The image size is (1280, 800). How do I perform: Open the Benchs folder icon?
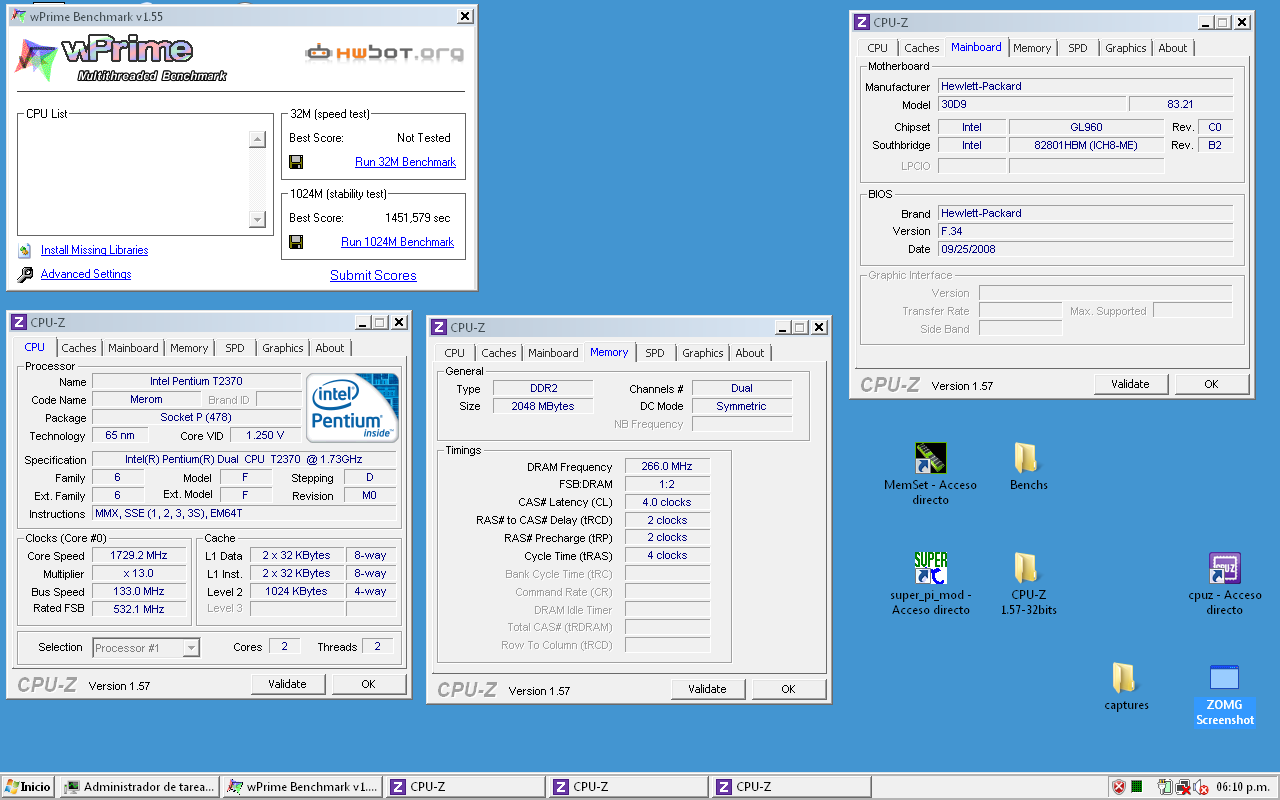point(1026,459)
